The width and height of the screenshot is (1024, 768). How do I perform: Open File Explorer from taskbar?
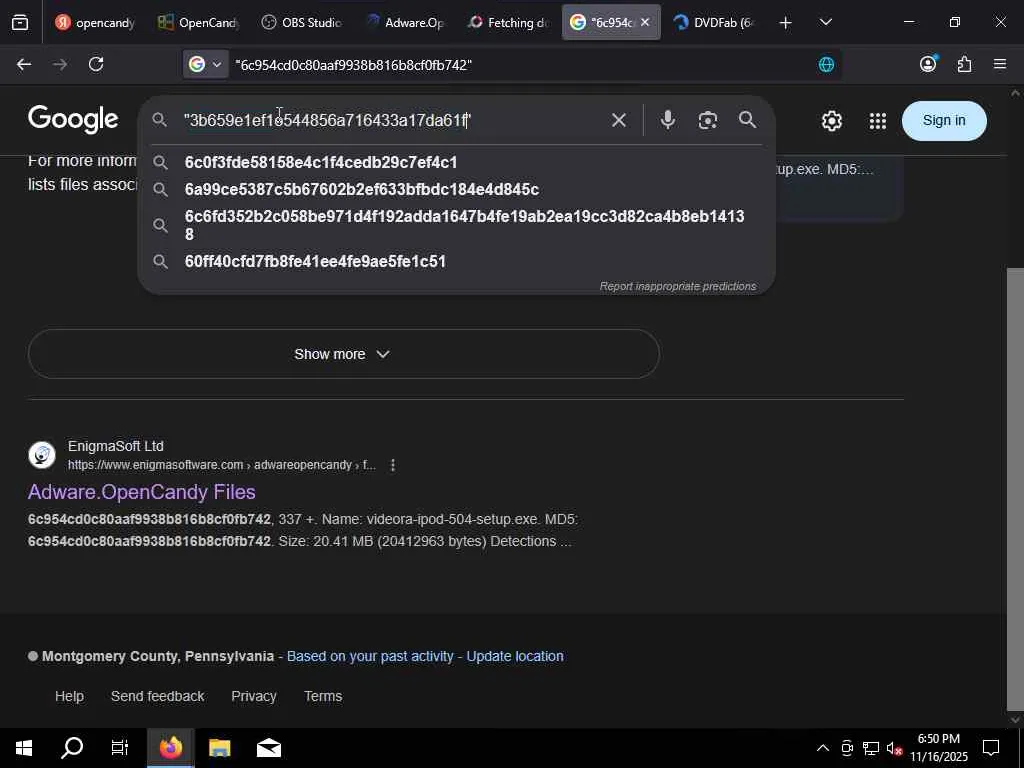point(219,748)
